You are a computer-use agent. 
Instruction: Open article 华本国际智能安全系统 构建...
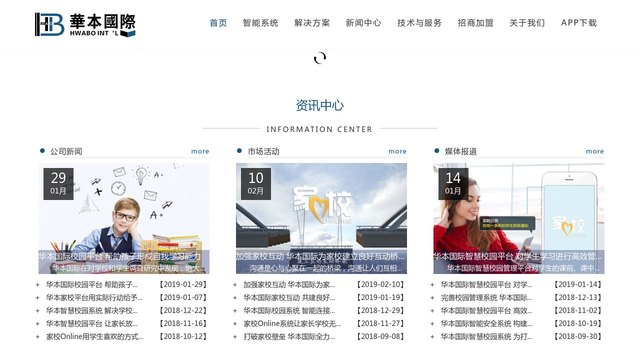[487, 324]
